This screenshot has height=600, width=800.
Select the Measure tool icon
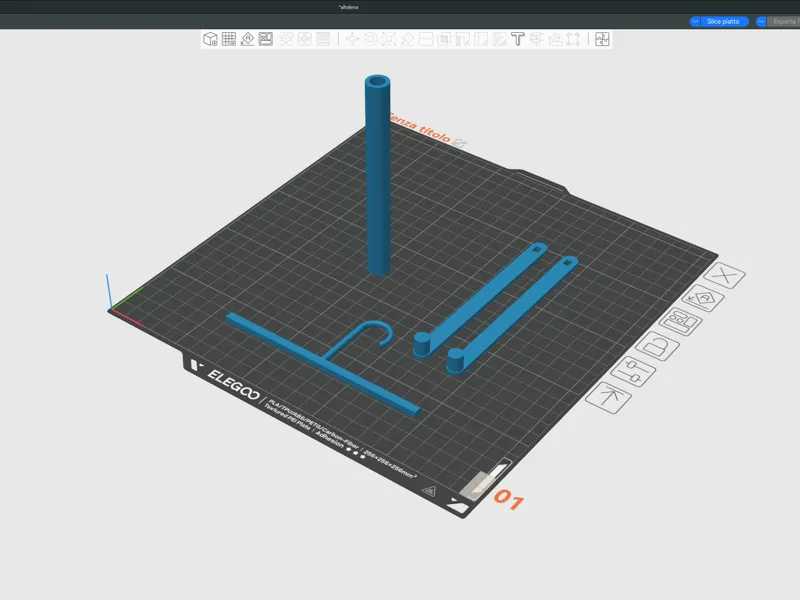pos(555,39)
